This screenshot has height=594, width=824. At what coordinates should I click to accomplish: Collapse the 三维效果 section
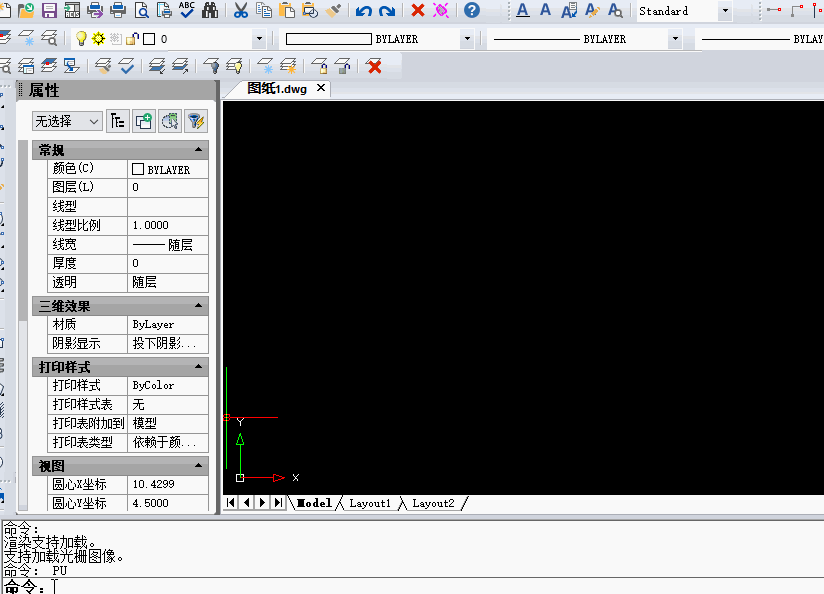[199, 305]
